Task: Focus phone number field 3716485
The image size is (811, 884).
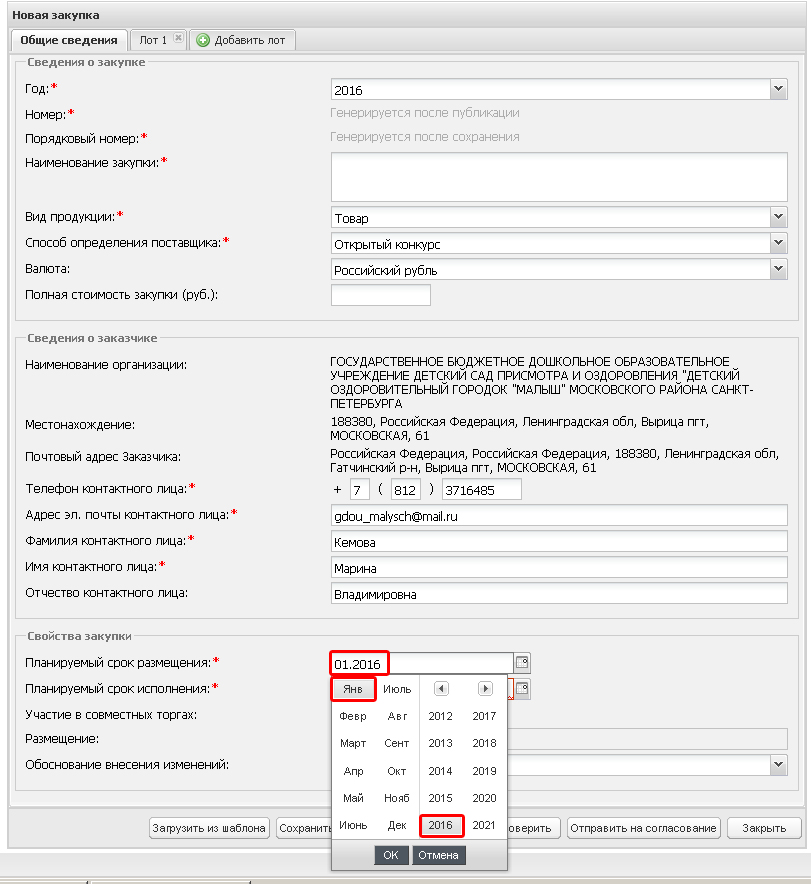Action: coord(482,489)
